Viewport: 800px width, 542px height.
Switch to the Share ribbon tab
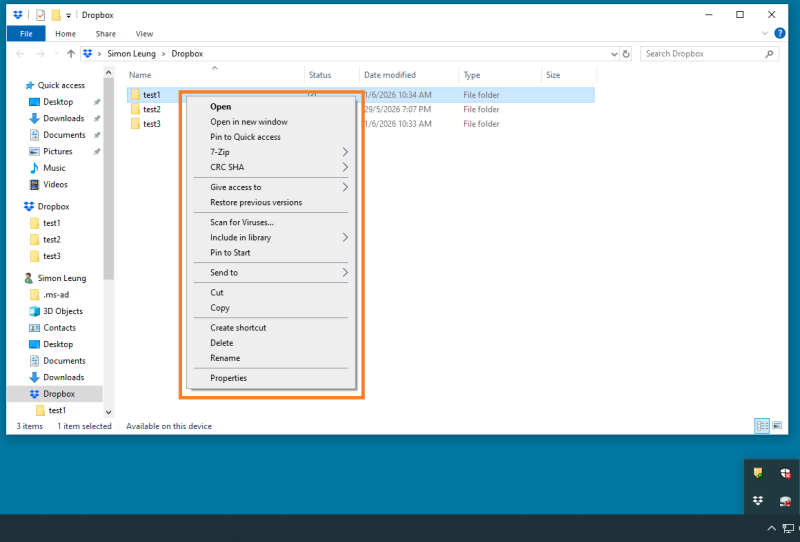pos(106,34)
